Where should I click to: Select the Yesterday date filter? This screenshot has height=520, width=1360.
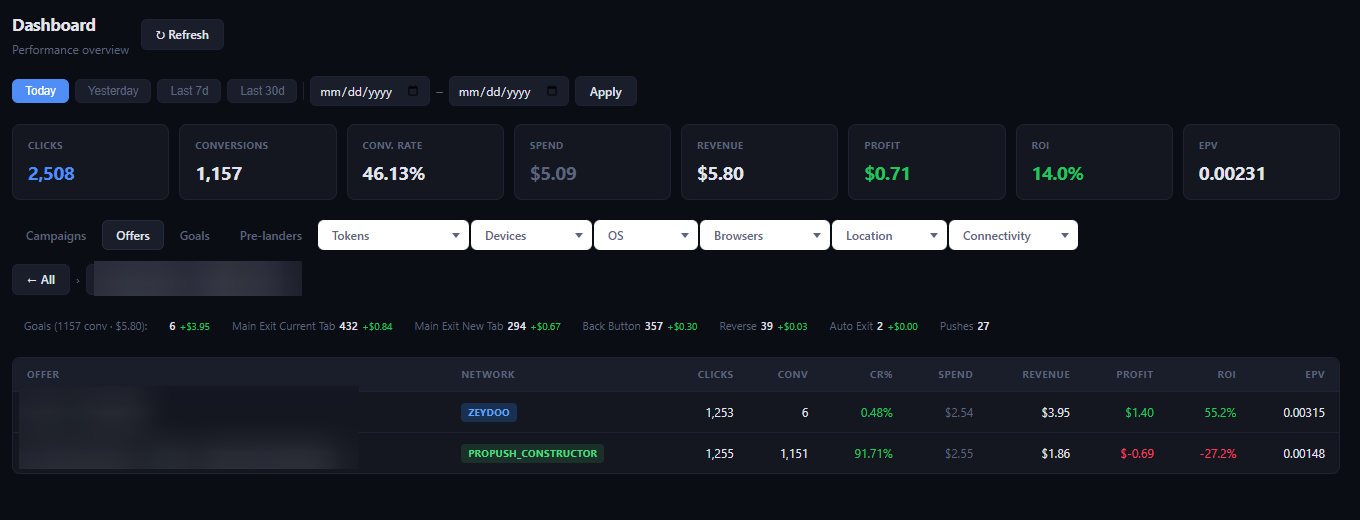(x=113, y=91)
